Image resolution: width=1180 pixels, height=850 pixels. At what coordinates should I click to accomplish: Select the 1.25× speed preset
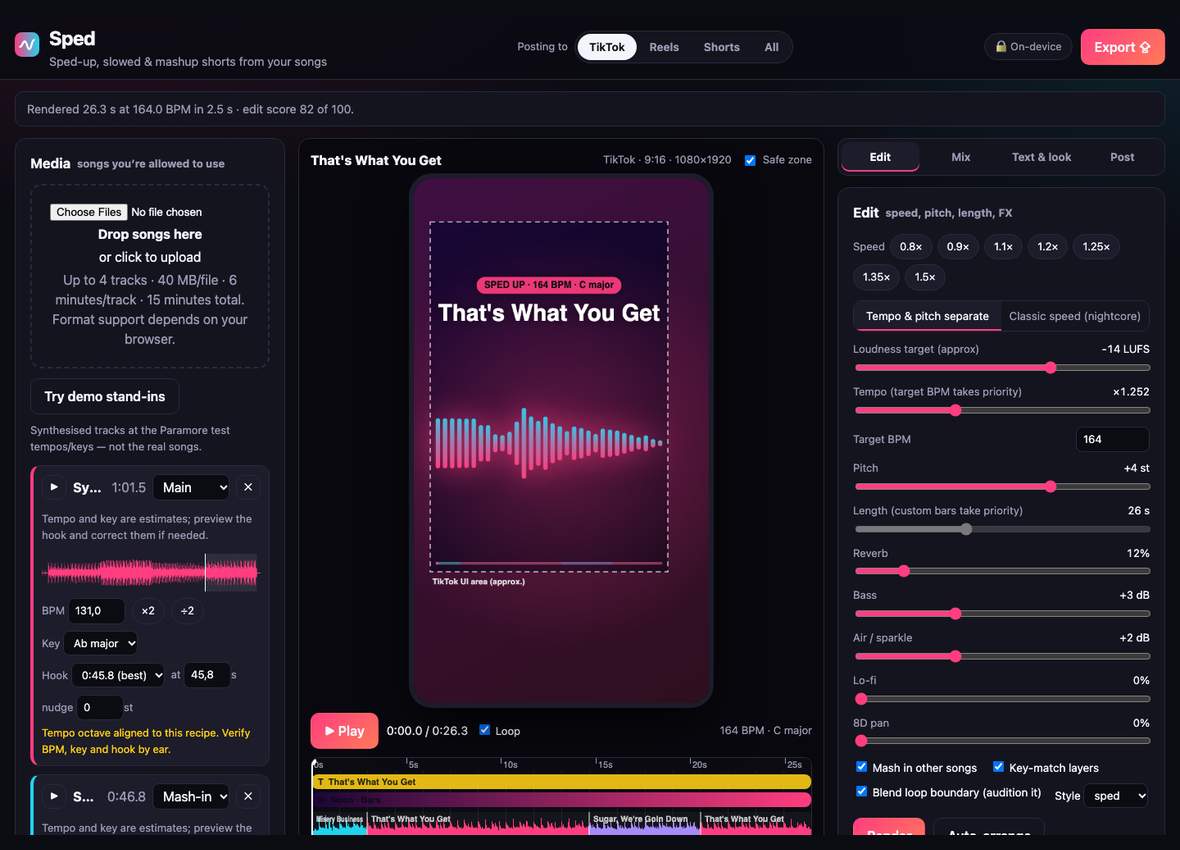tap(1096, 247)
